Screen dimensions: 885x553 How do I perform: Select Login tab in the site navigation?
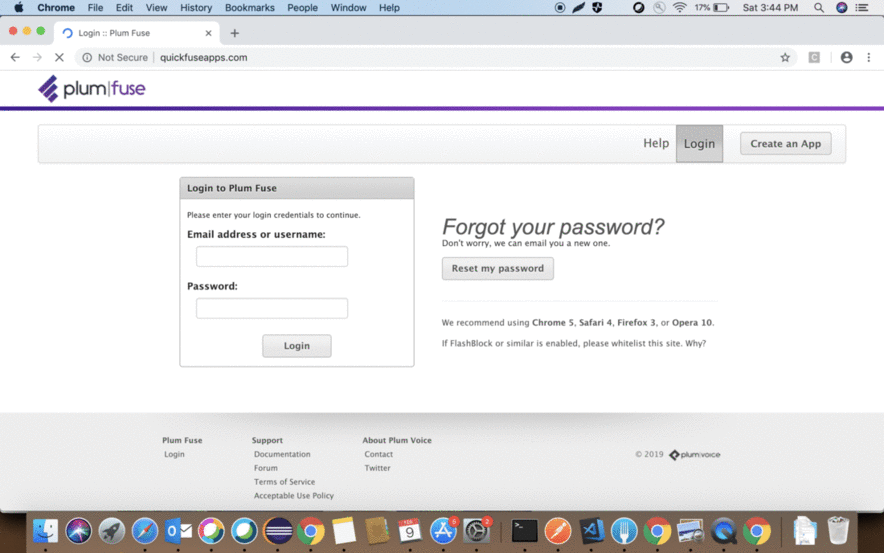pos(699,144)
